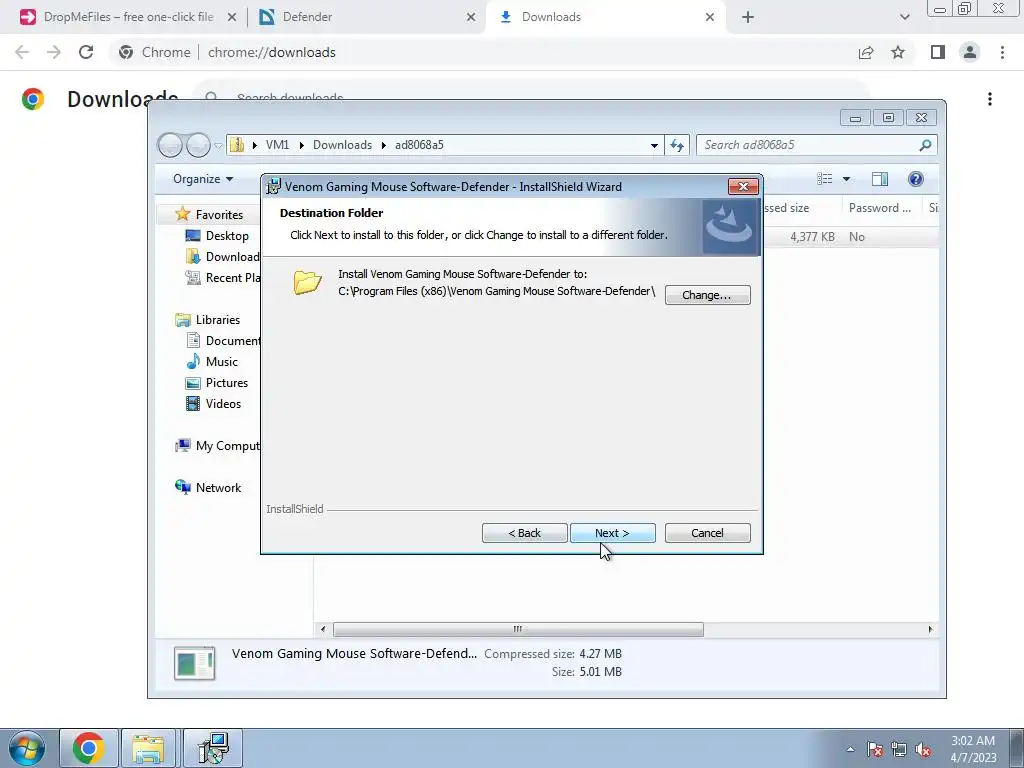Open Organize menu in Explorer
This screenshot has width=1024, height=768.
pyautogui.click(x=202, y=179)
